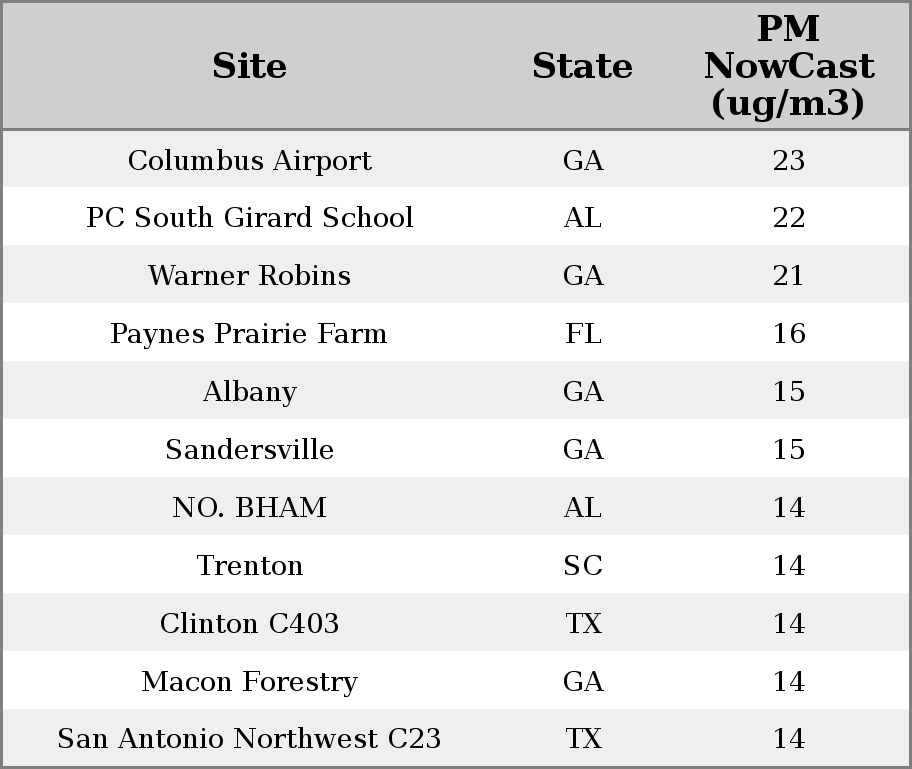Click the State column header
This screenshot has width=912, height=769.
pos(582,66)
